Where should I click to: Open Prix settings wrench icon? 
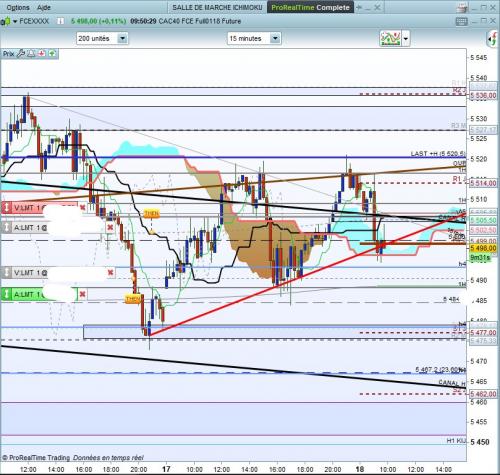click(x=21, y=54)
